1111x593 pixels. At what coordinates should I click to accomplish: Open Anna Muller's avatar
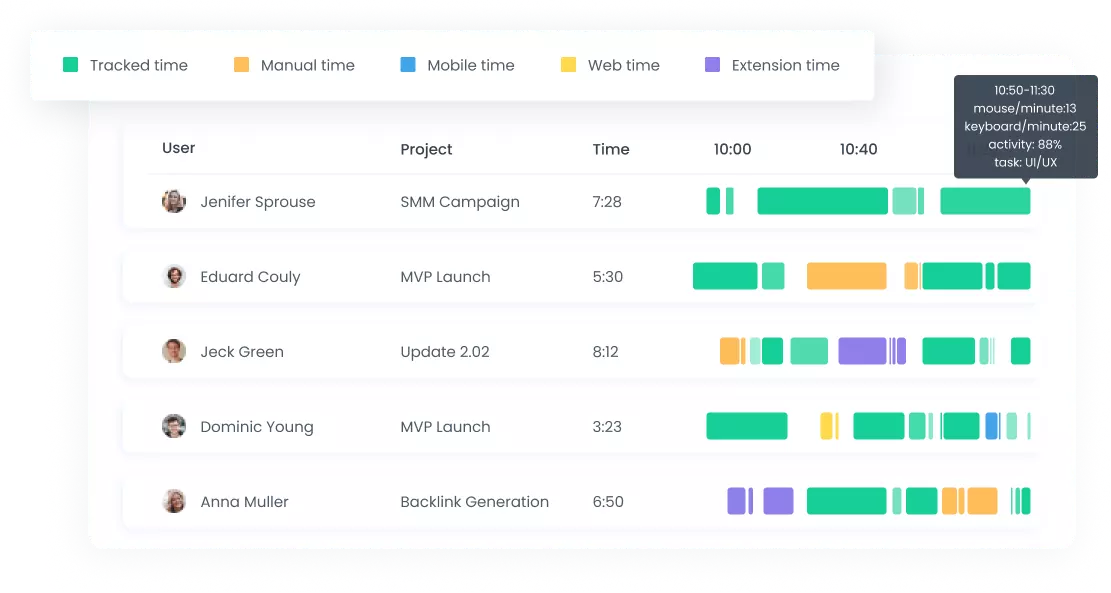coord(174,501)
